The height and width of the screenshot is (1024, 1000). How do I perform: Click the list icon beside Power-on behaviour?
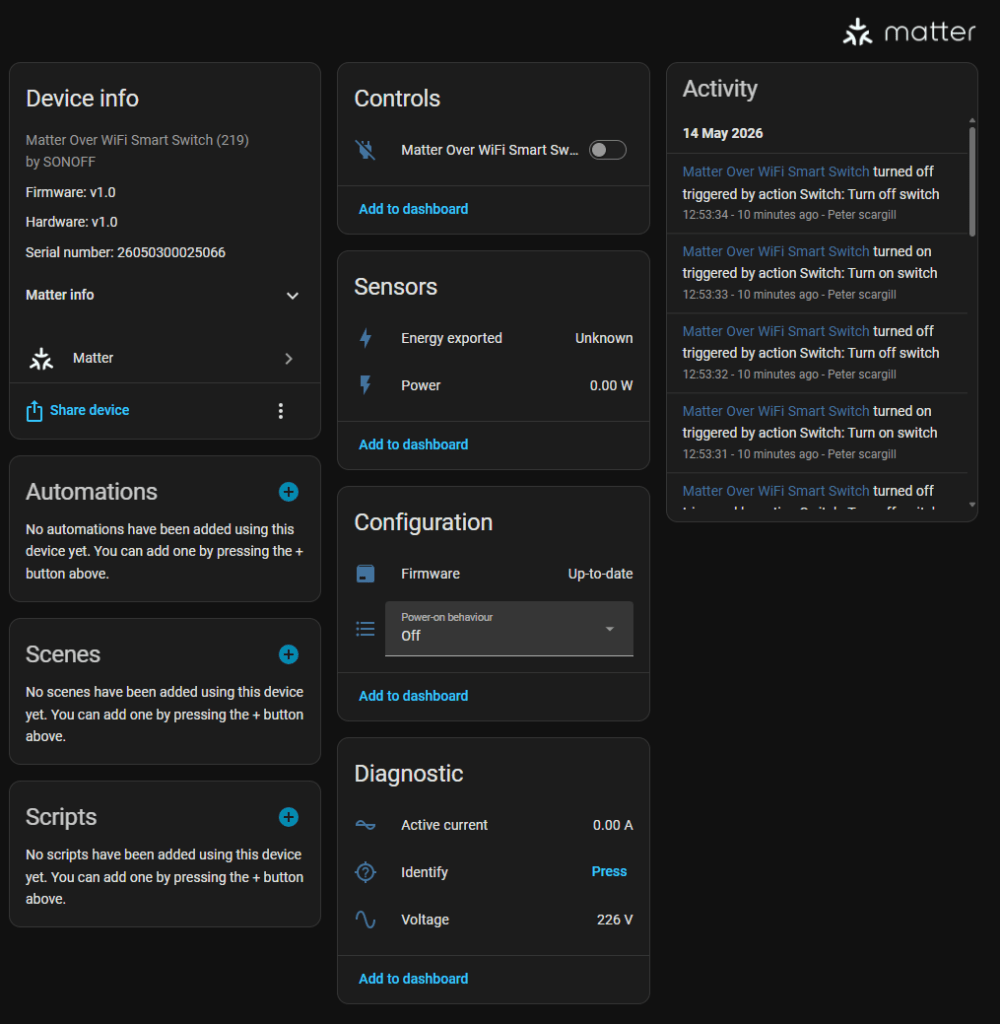(x=366, y=629)
